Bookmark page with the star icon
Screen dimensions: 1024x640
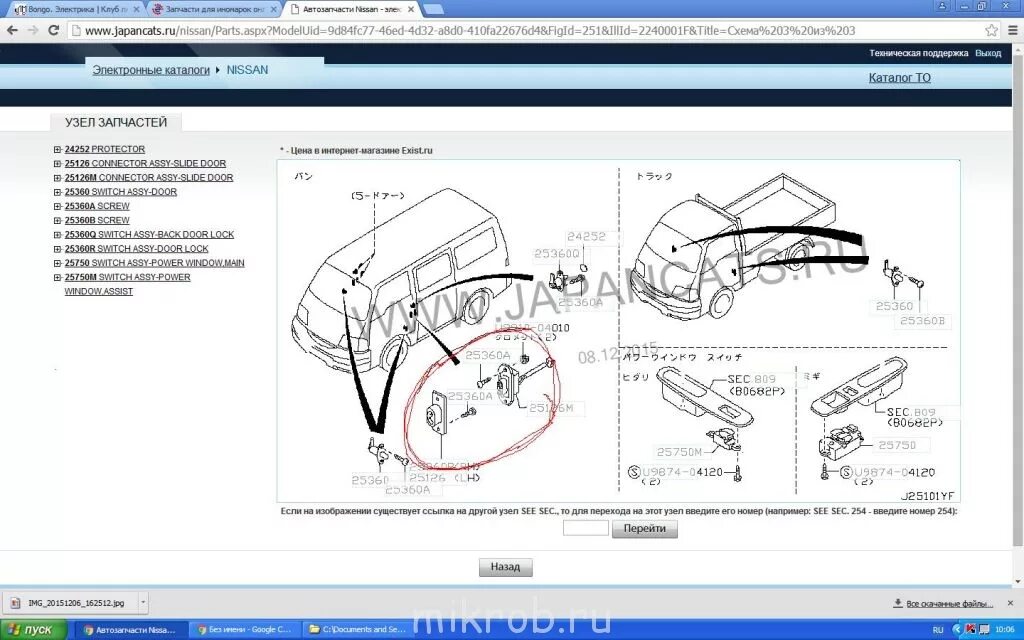point(991,30)
